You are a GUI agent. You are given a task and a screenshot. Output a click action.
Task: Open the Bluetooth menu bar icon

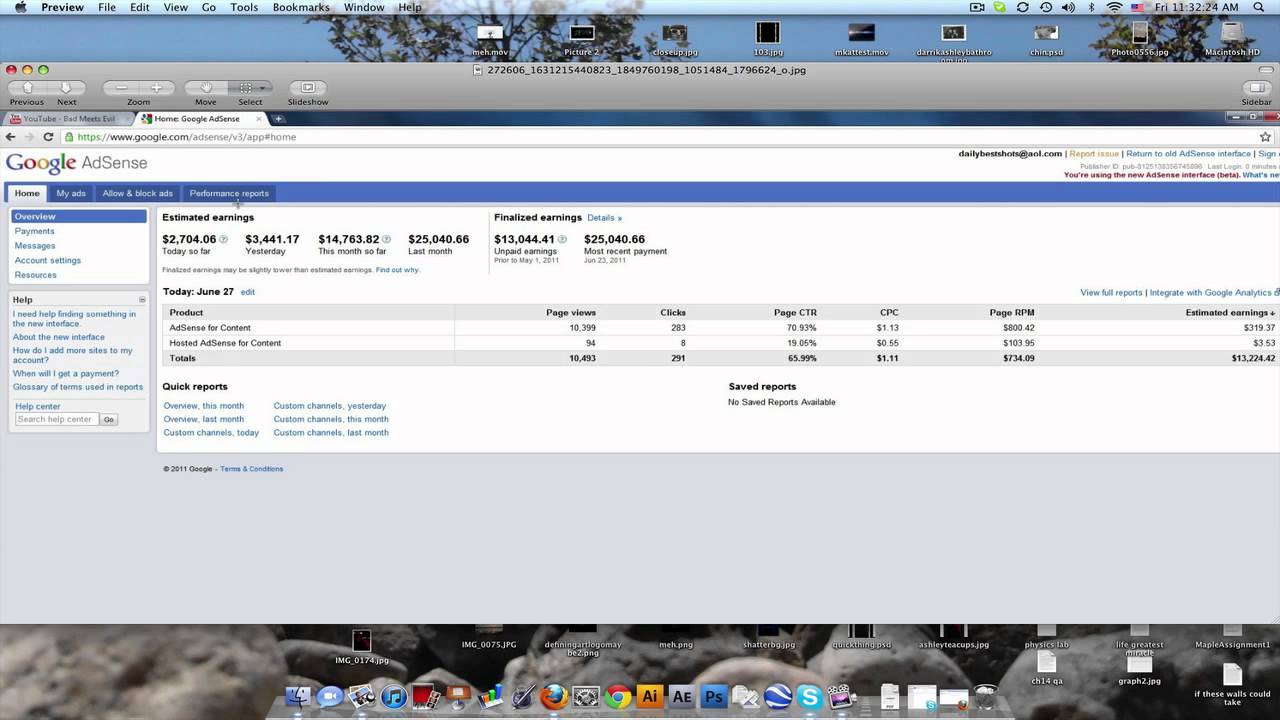[1090, 7]
